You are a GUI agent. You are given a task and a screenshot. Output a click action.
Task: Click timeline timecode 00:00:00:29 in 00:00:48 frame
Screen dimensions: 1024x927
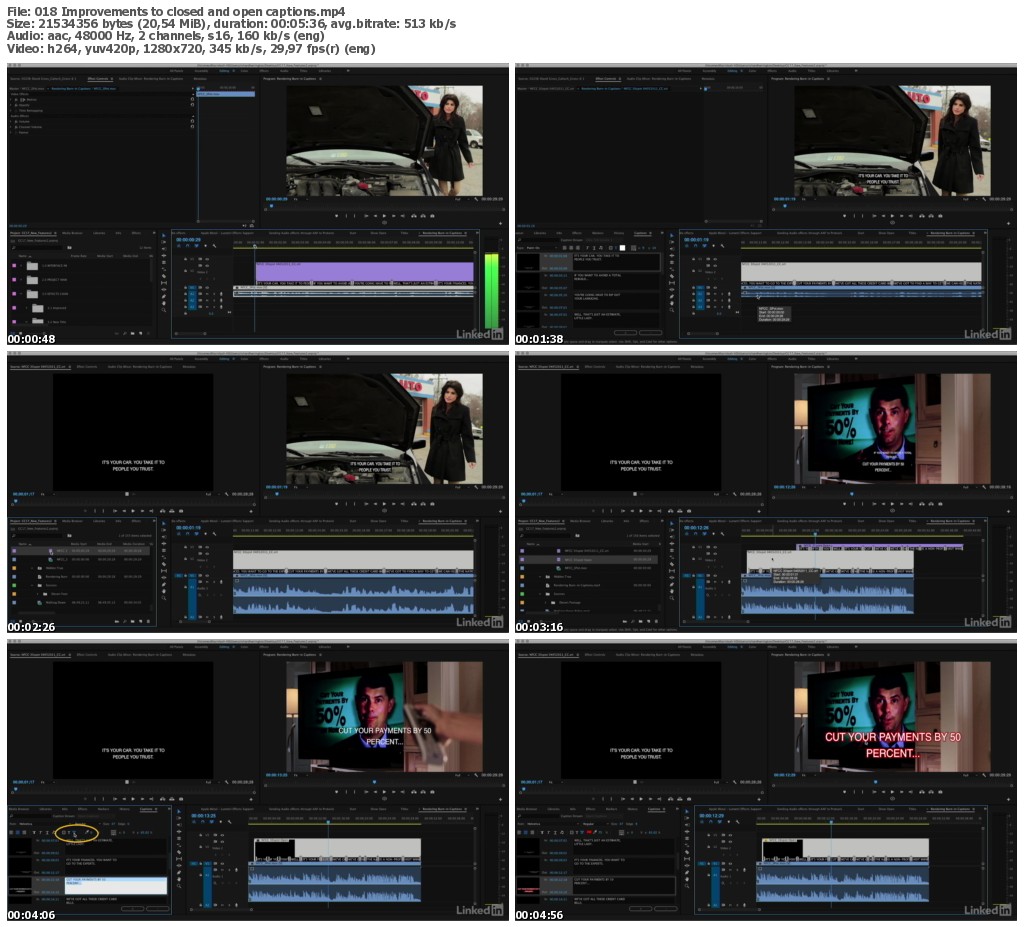[189, 239]
